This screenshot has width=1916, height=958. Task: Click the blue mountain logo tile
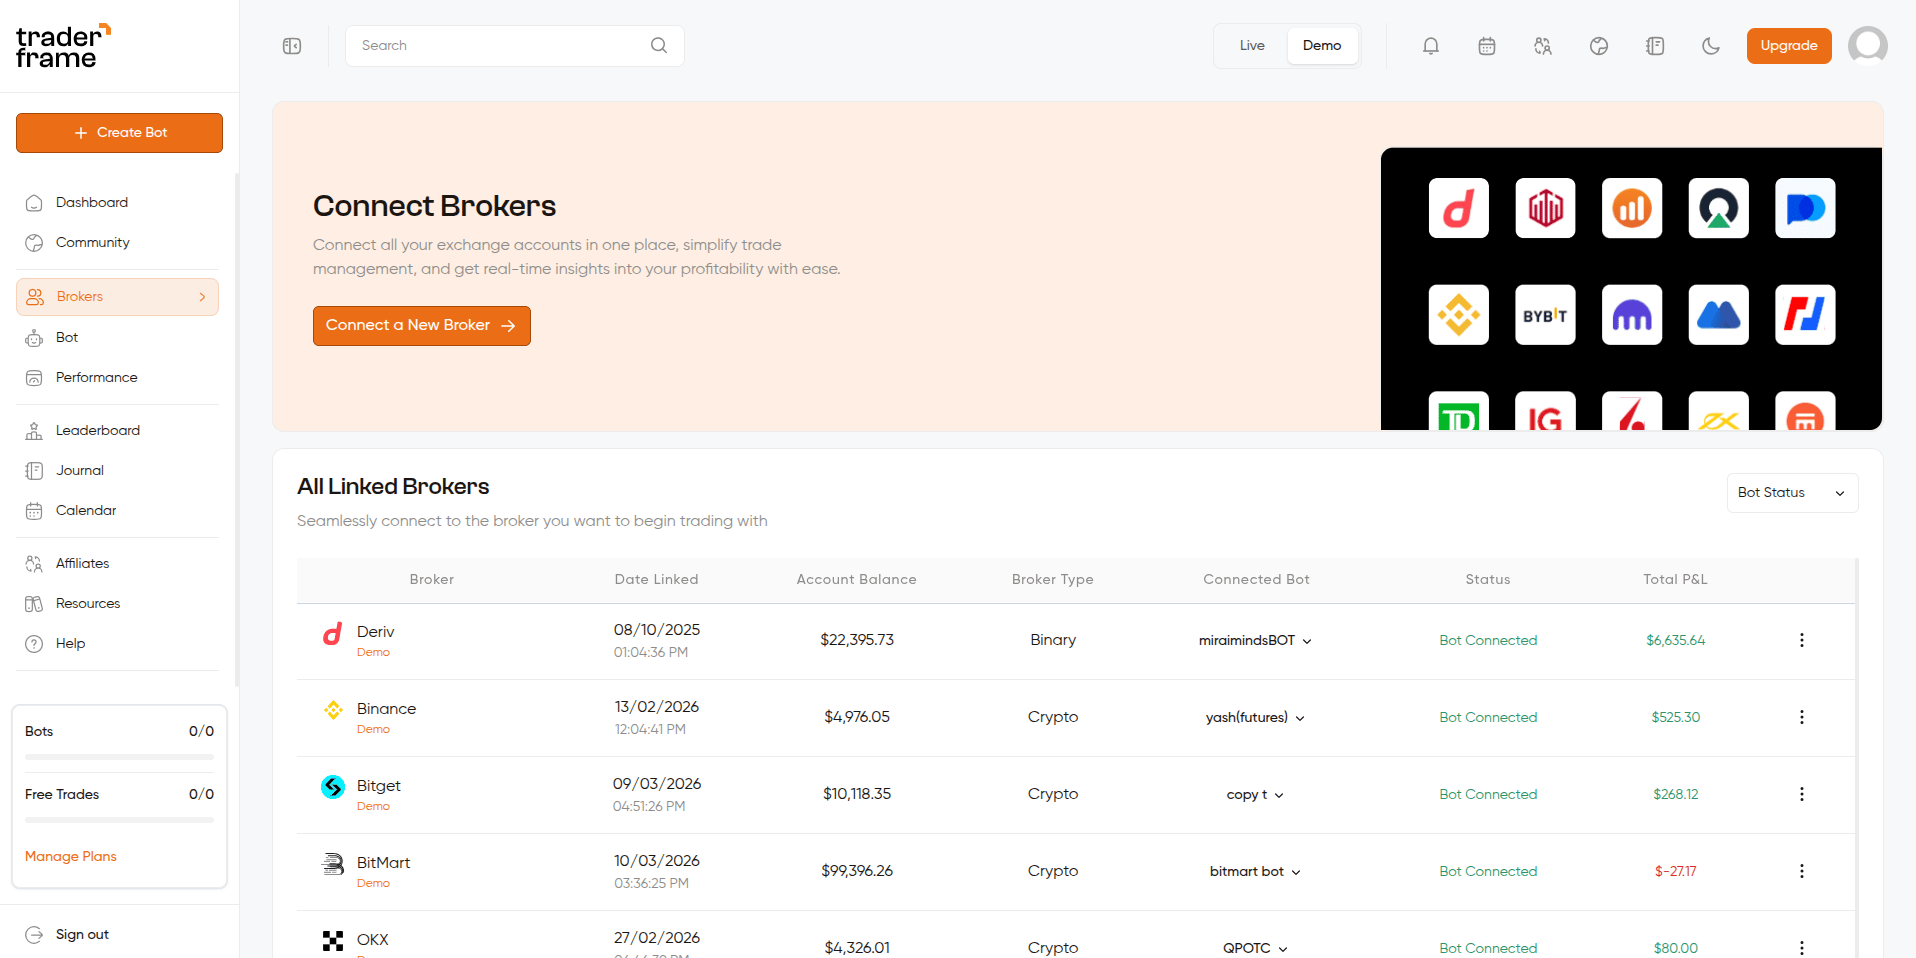pyautogui.click(x=1718, y=315)
